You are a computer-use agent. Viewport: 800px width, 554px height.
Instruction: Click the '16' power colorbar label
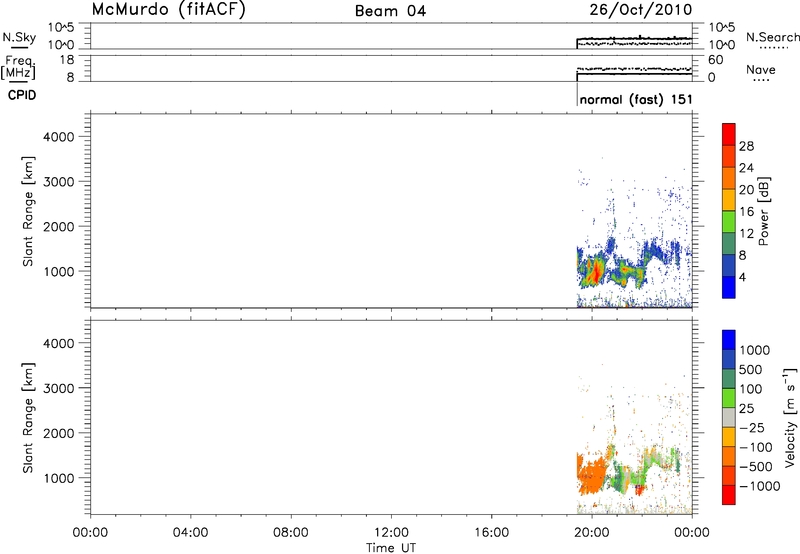[746, 212]
